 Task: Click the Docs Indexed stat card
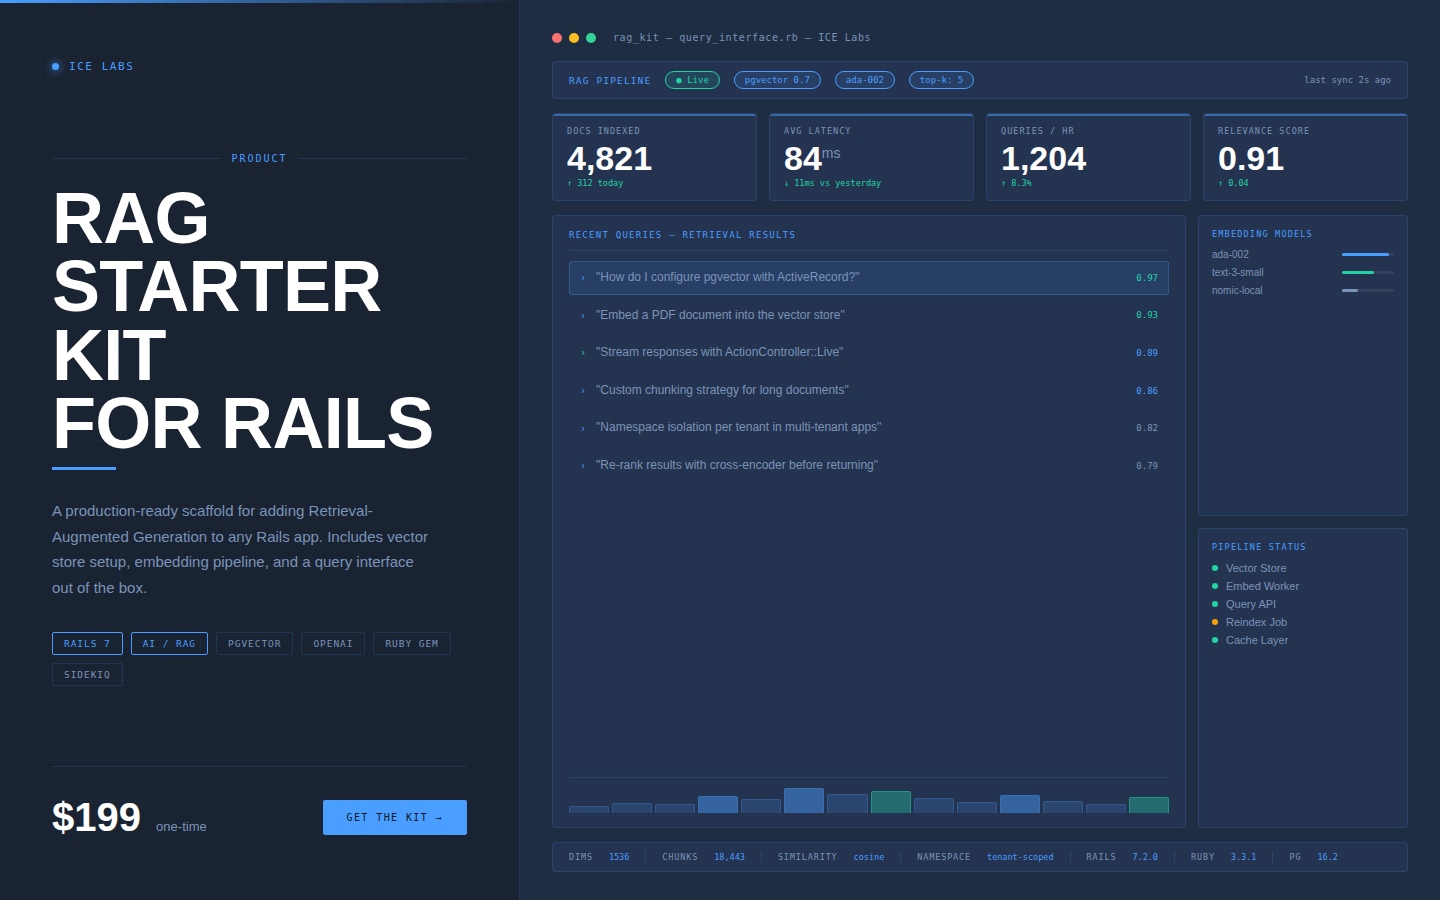click(x=654, y=158)
